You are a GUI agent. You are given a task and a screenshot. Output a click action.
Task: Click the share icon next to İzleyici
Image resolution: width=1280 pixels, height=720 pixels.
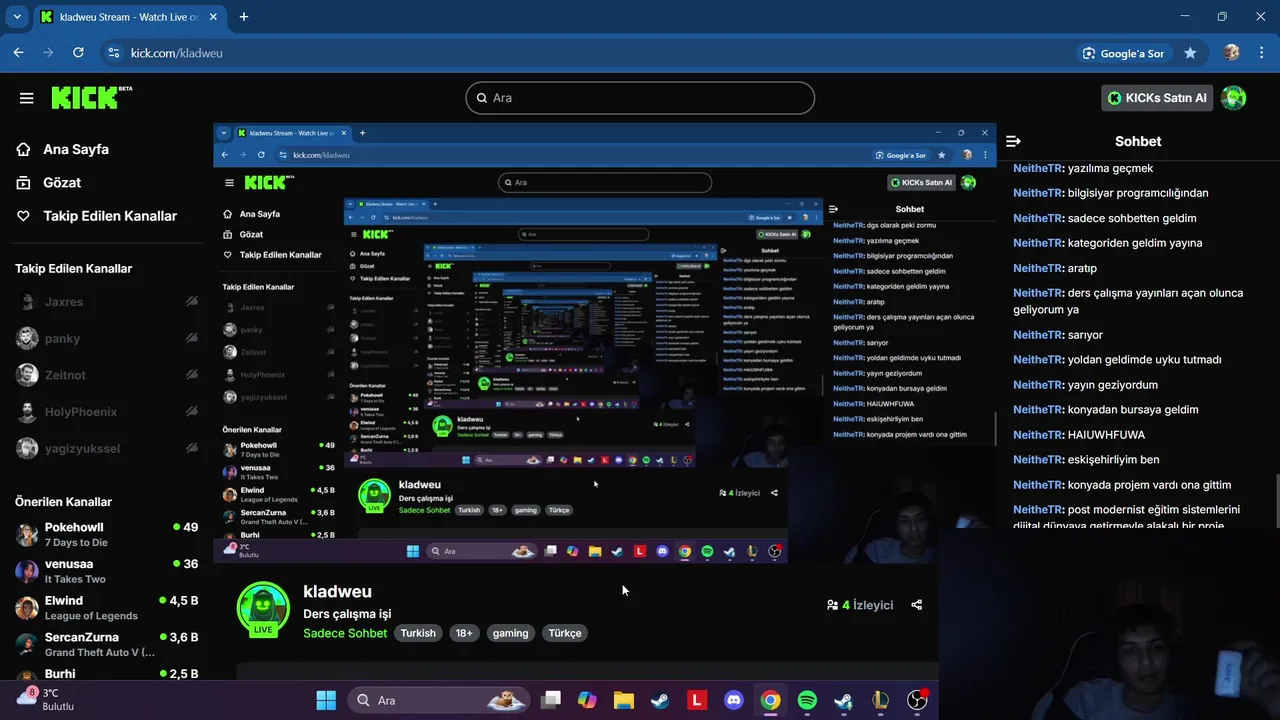pyautogui.click(x=917, y=605)
